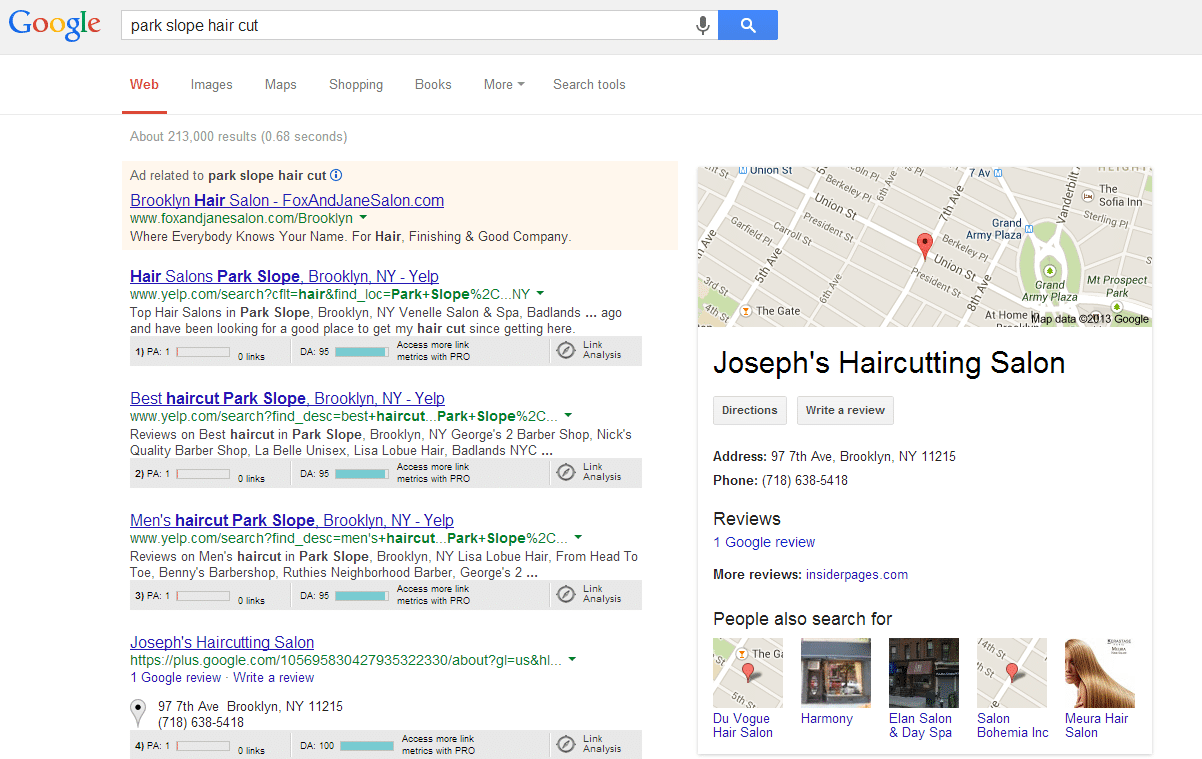Click the Link Analysis compass icon for result 1
1202x759 pixels.
(x=566, y=350)
